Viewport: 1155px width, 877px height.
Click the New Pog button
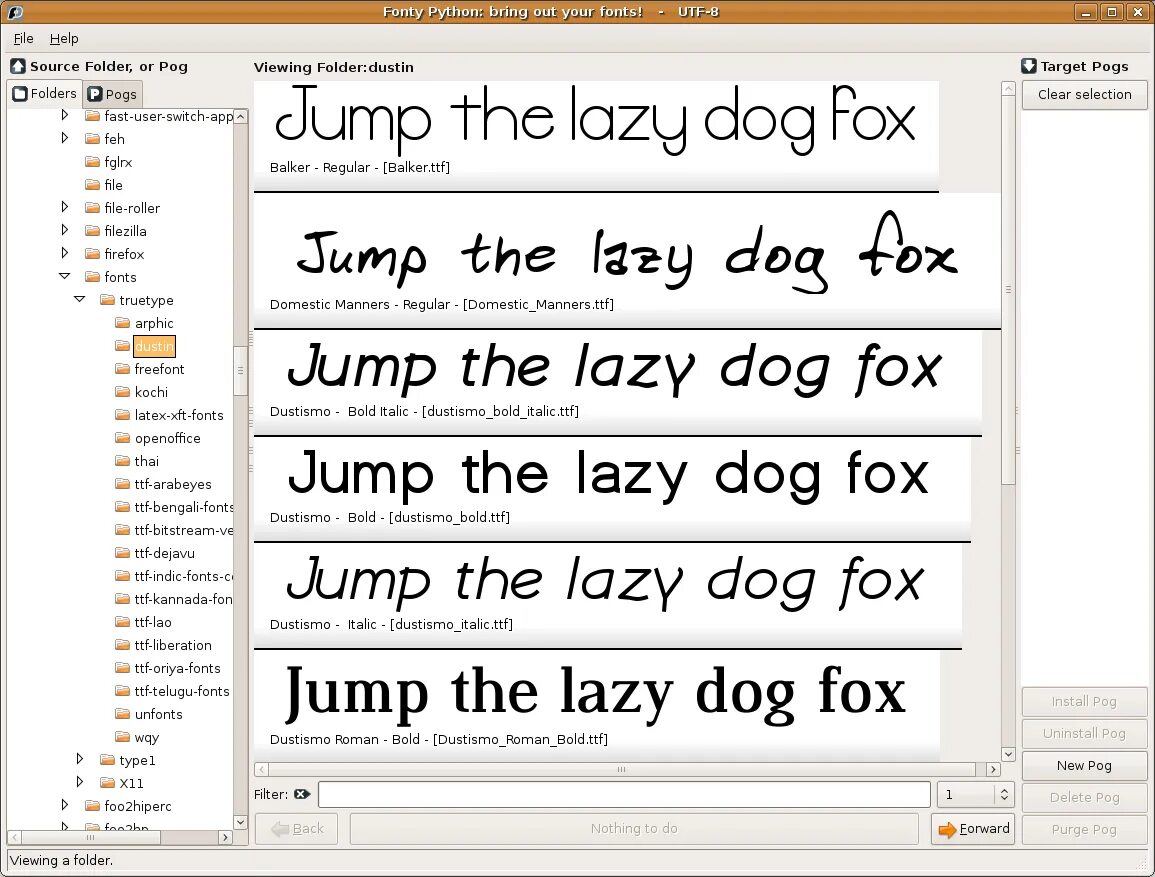[1084, 766]
